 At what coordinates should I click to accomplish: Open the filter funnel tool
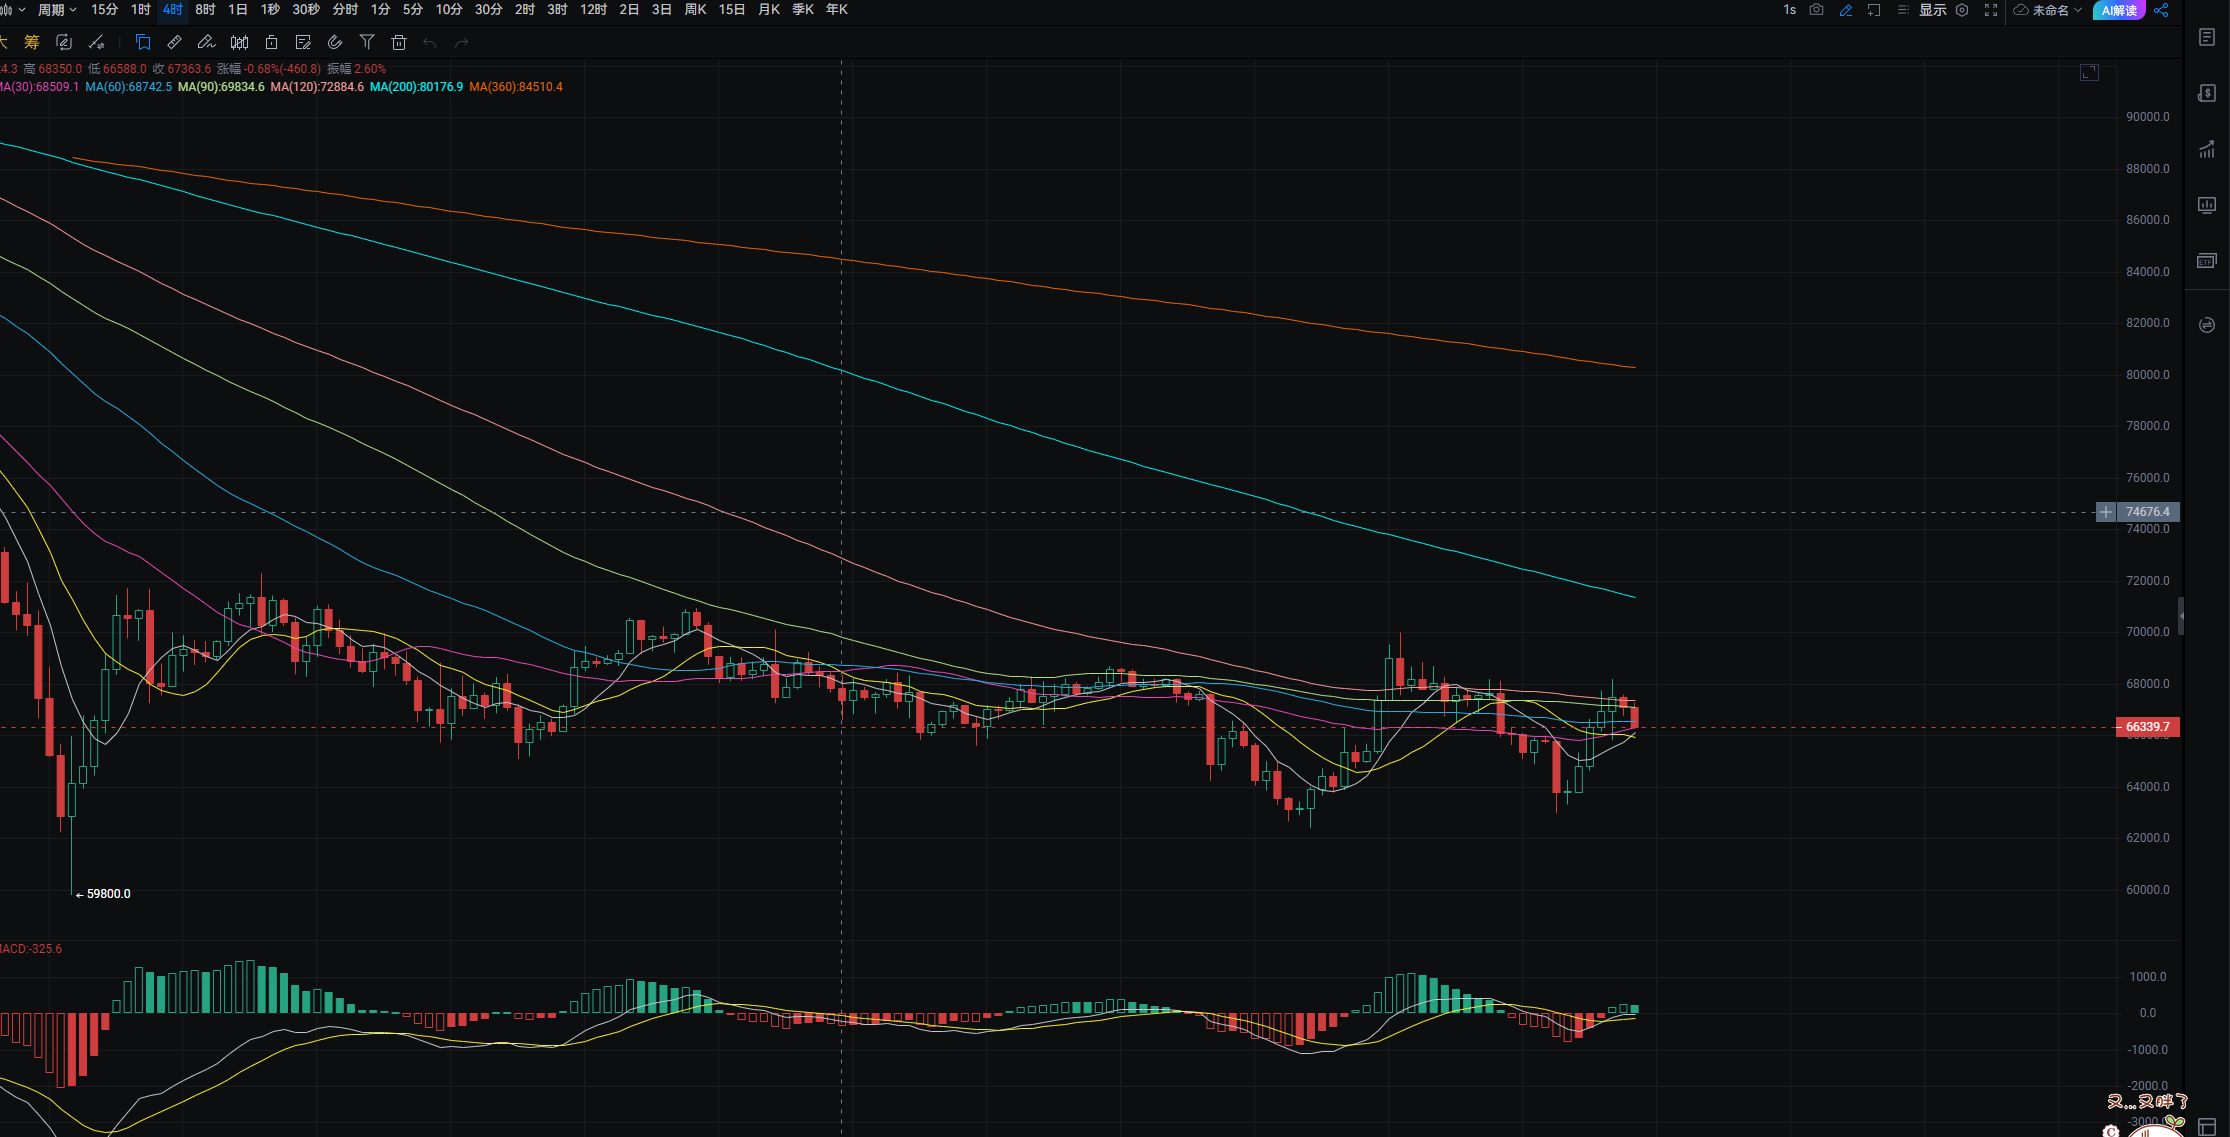click(367, 42)
